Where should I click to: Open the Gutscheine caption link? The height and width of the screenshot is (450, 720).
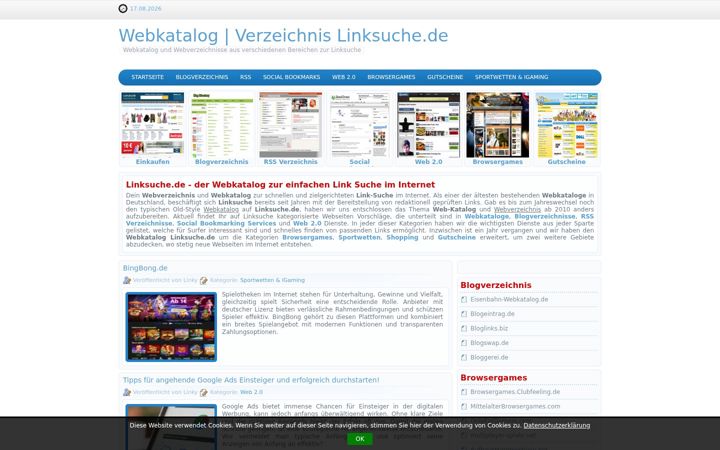(566, 162)
